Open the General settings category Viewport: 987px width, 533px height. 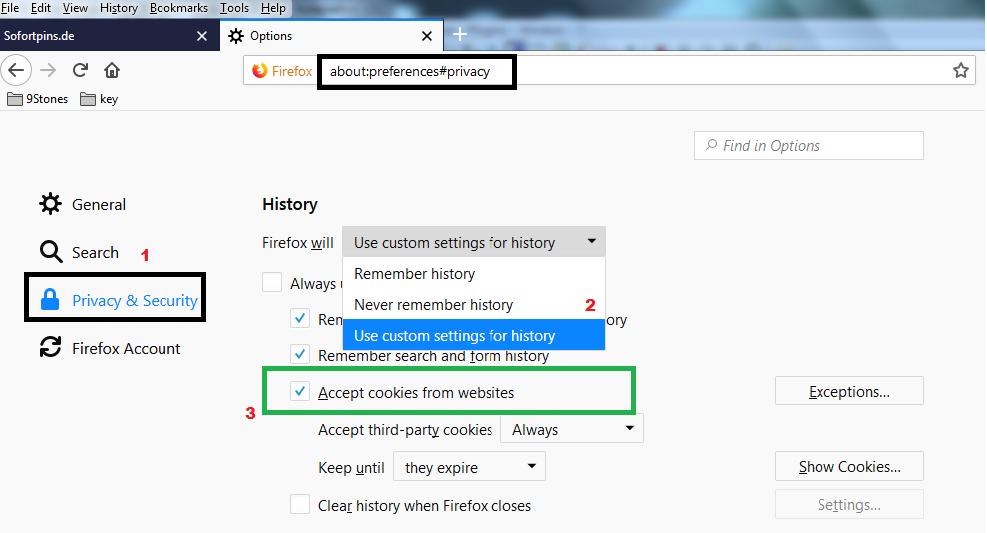tap(82, 204)
